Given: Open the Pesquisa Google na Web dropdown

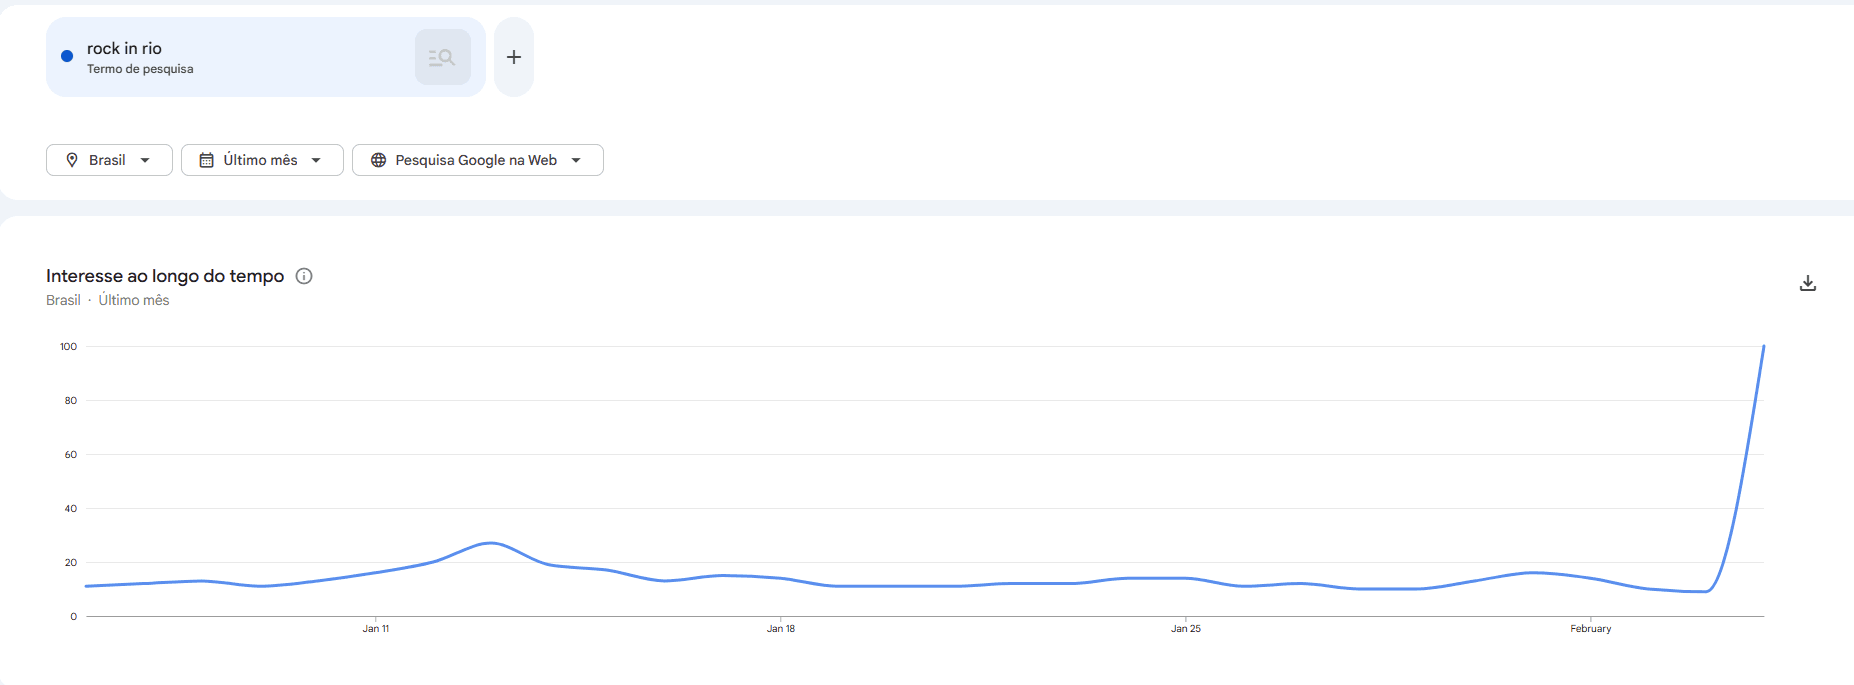Looking at the screenshot, I should [x=576, y=160].
